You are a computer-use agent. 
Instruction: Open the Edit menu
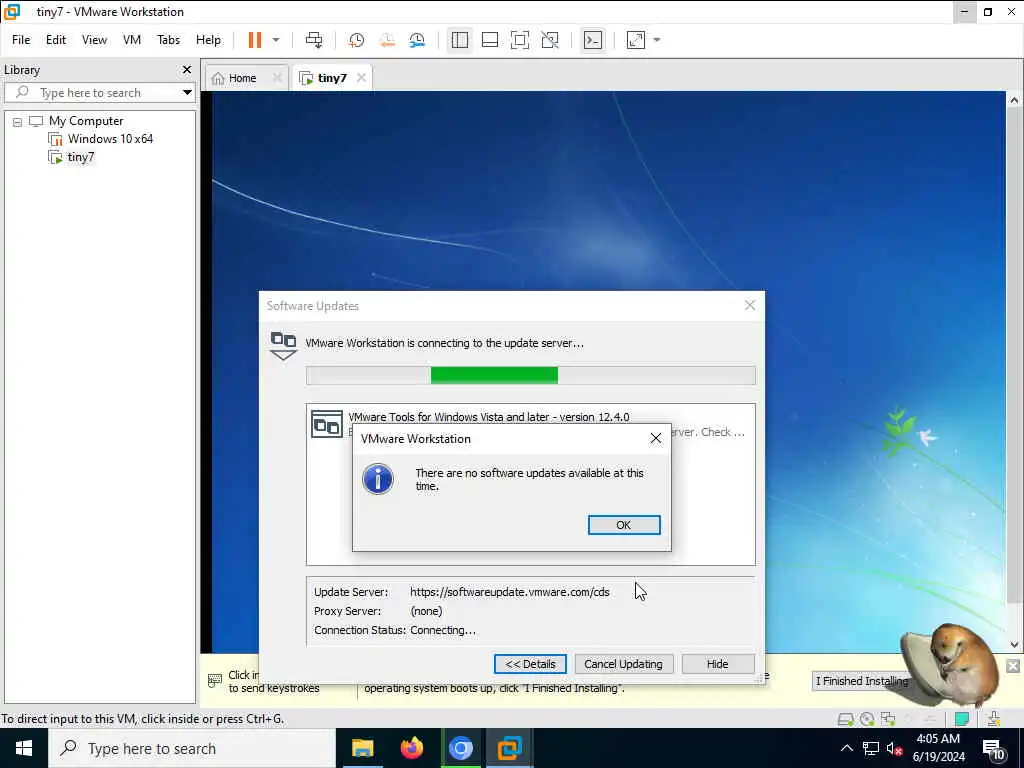pyautogui.click(x=56, y=40)
